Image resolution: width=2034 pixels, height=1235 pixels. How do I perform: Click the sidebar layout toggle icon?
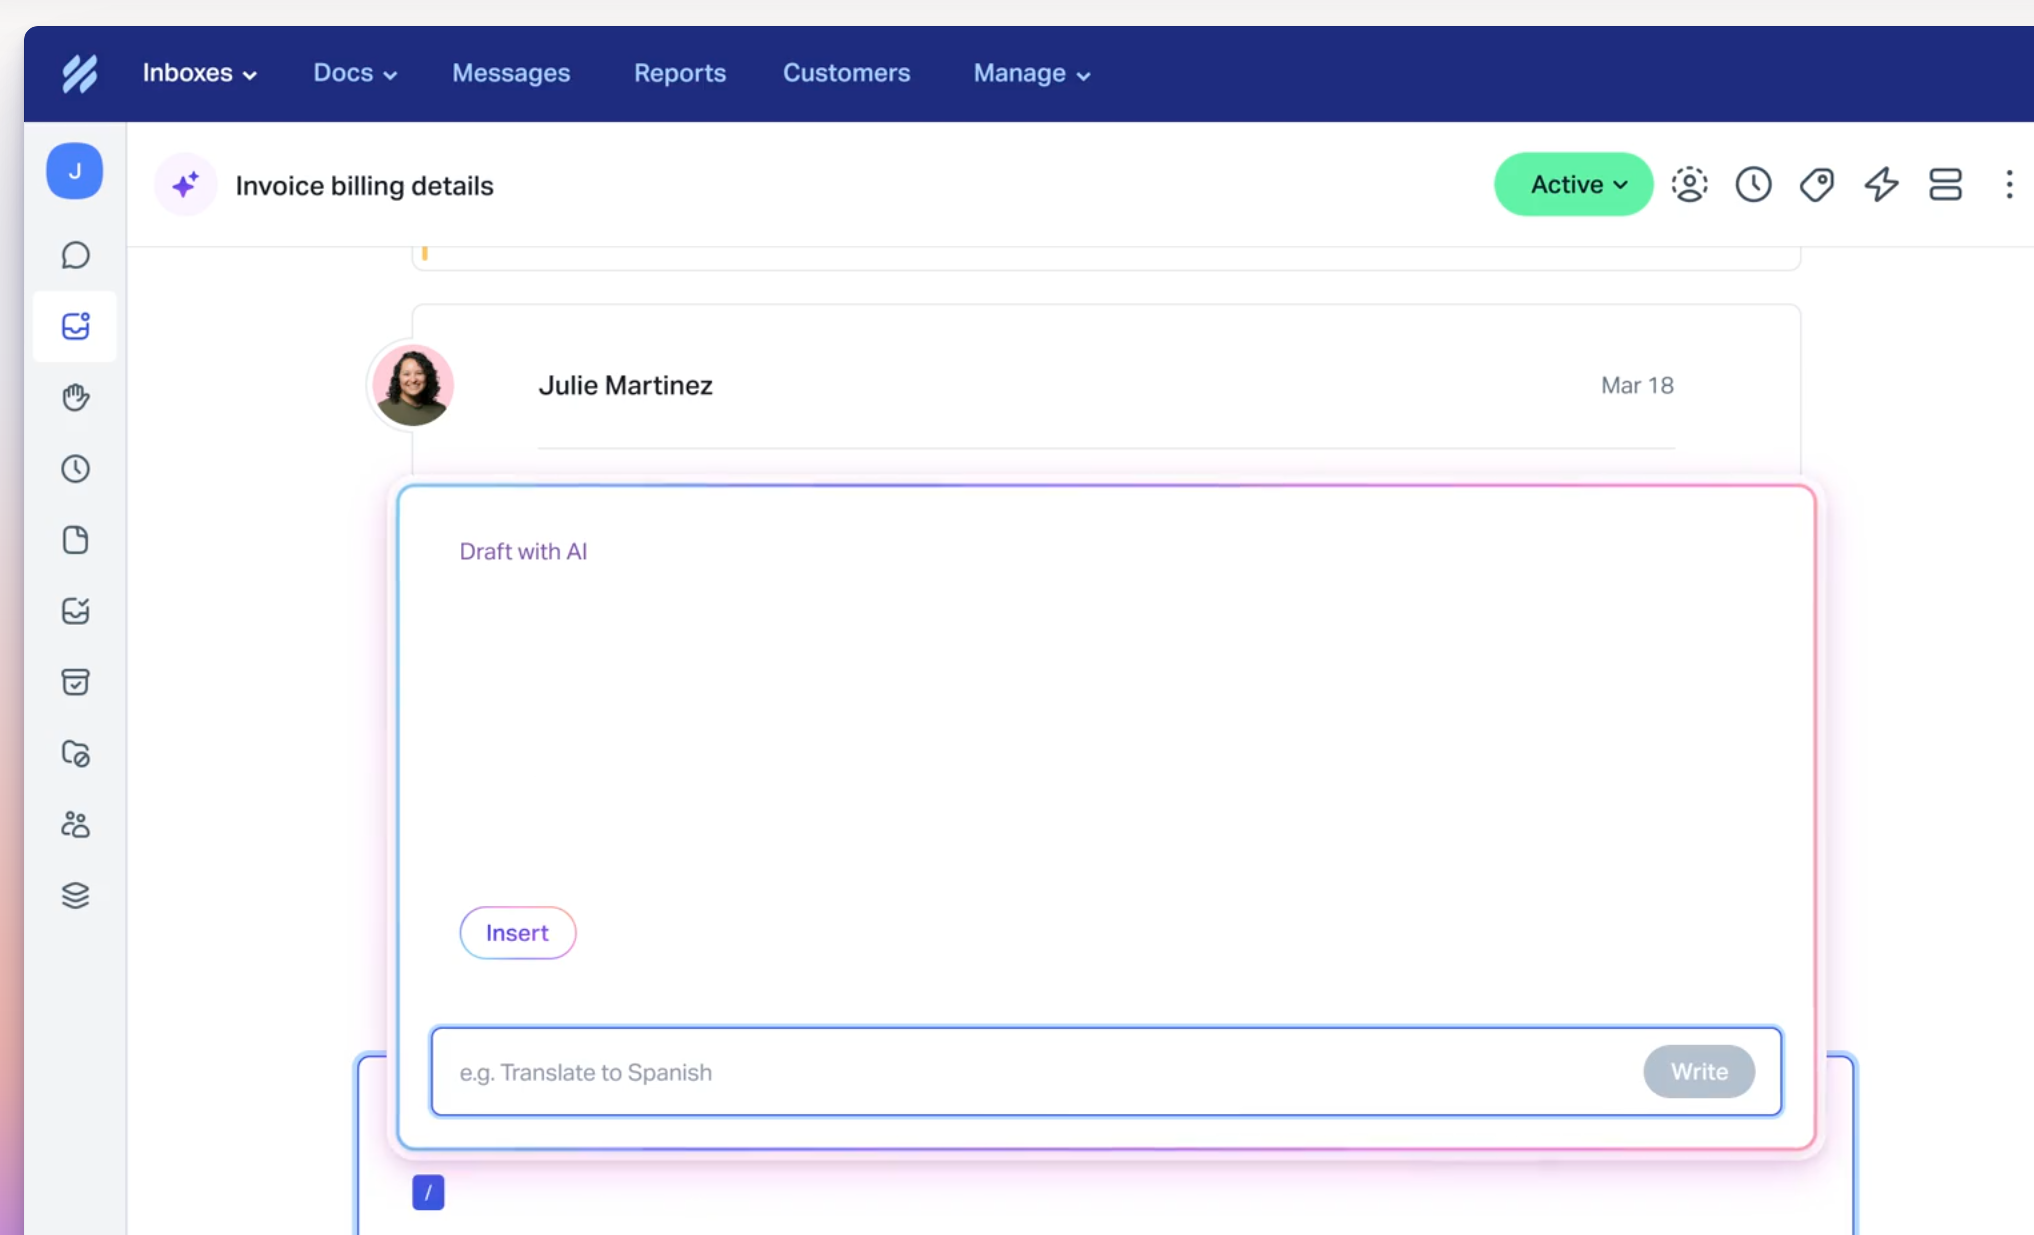(1945, 184)
